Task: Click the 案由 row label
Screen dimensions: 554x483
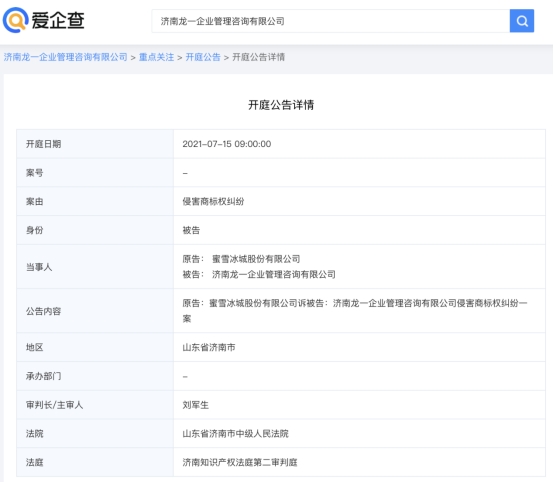Action: 35,201
